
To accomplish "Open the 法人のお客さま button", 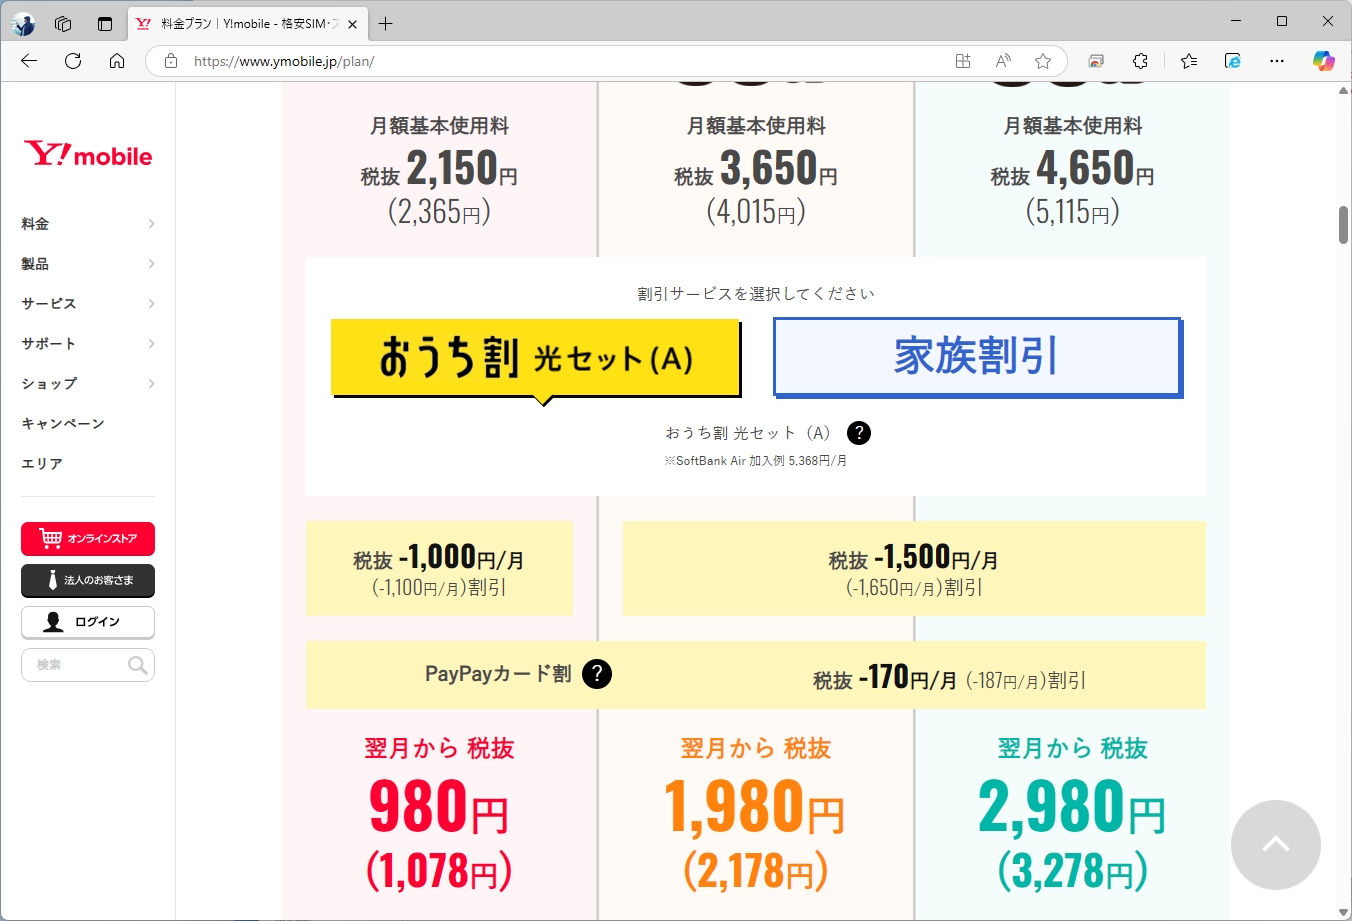I will tap(88, 580).
